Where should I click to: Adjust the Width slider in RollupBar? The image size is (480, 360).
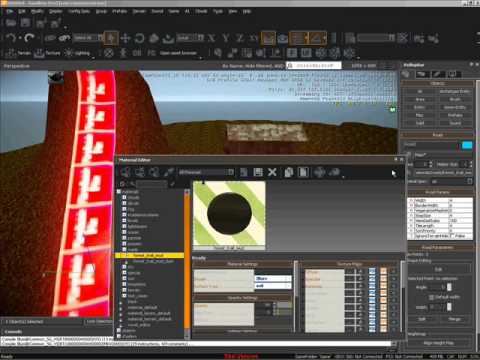[449, 307]
